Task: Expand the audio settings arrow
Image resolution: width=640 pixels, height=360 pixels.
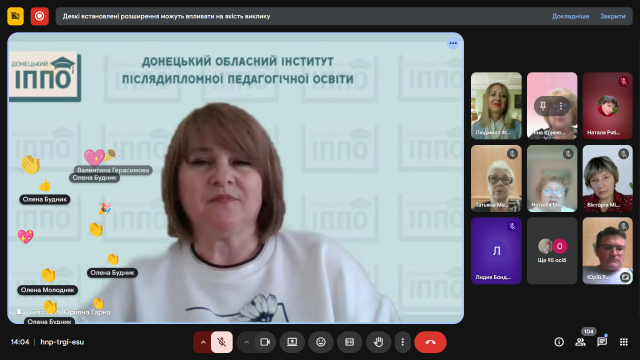Action: pyautogui.click(x=203, y=342)
